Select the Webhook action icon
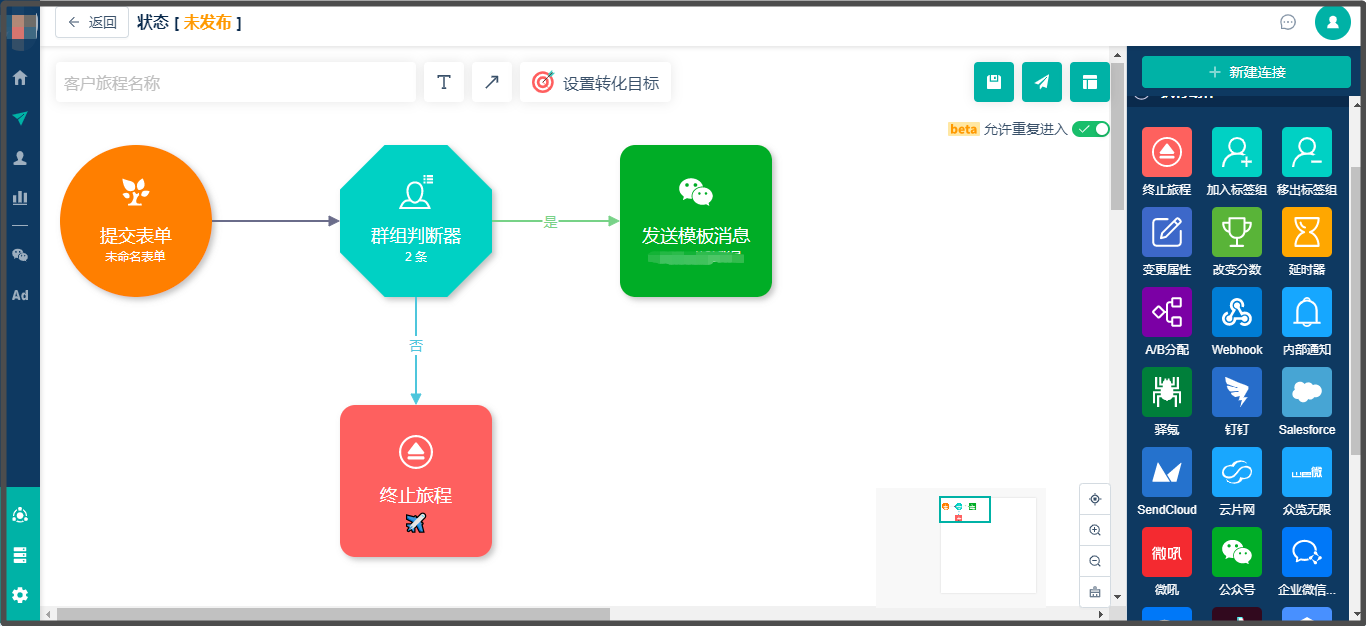Image resolution: width=1366 pixels, height=626 pixels. pyautogui.click(x=1237, y=312)
